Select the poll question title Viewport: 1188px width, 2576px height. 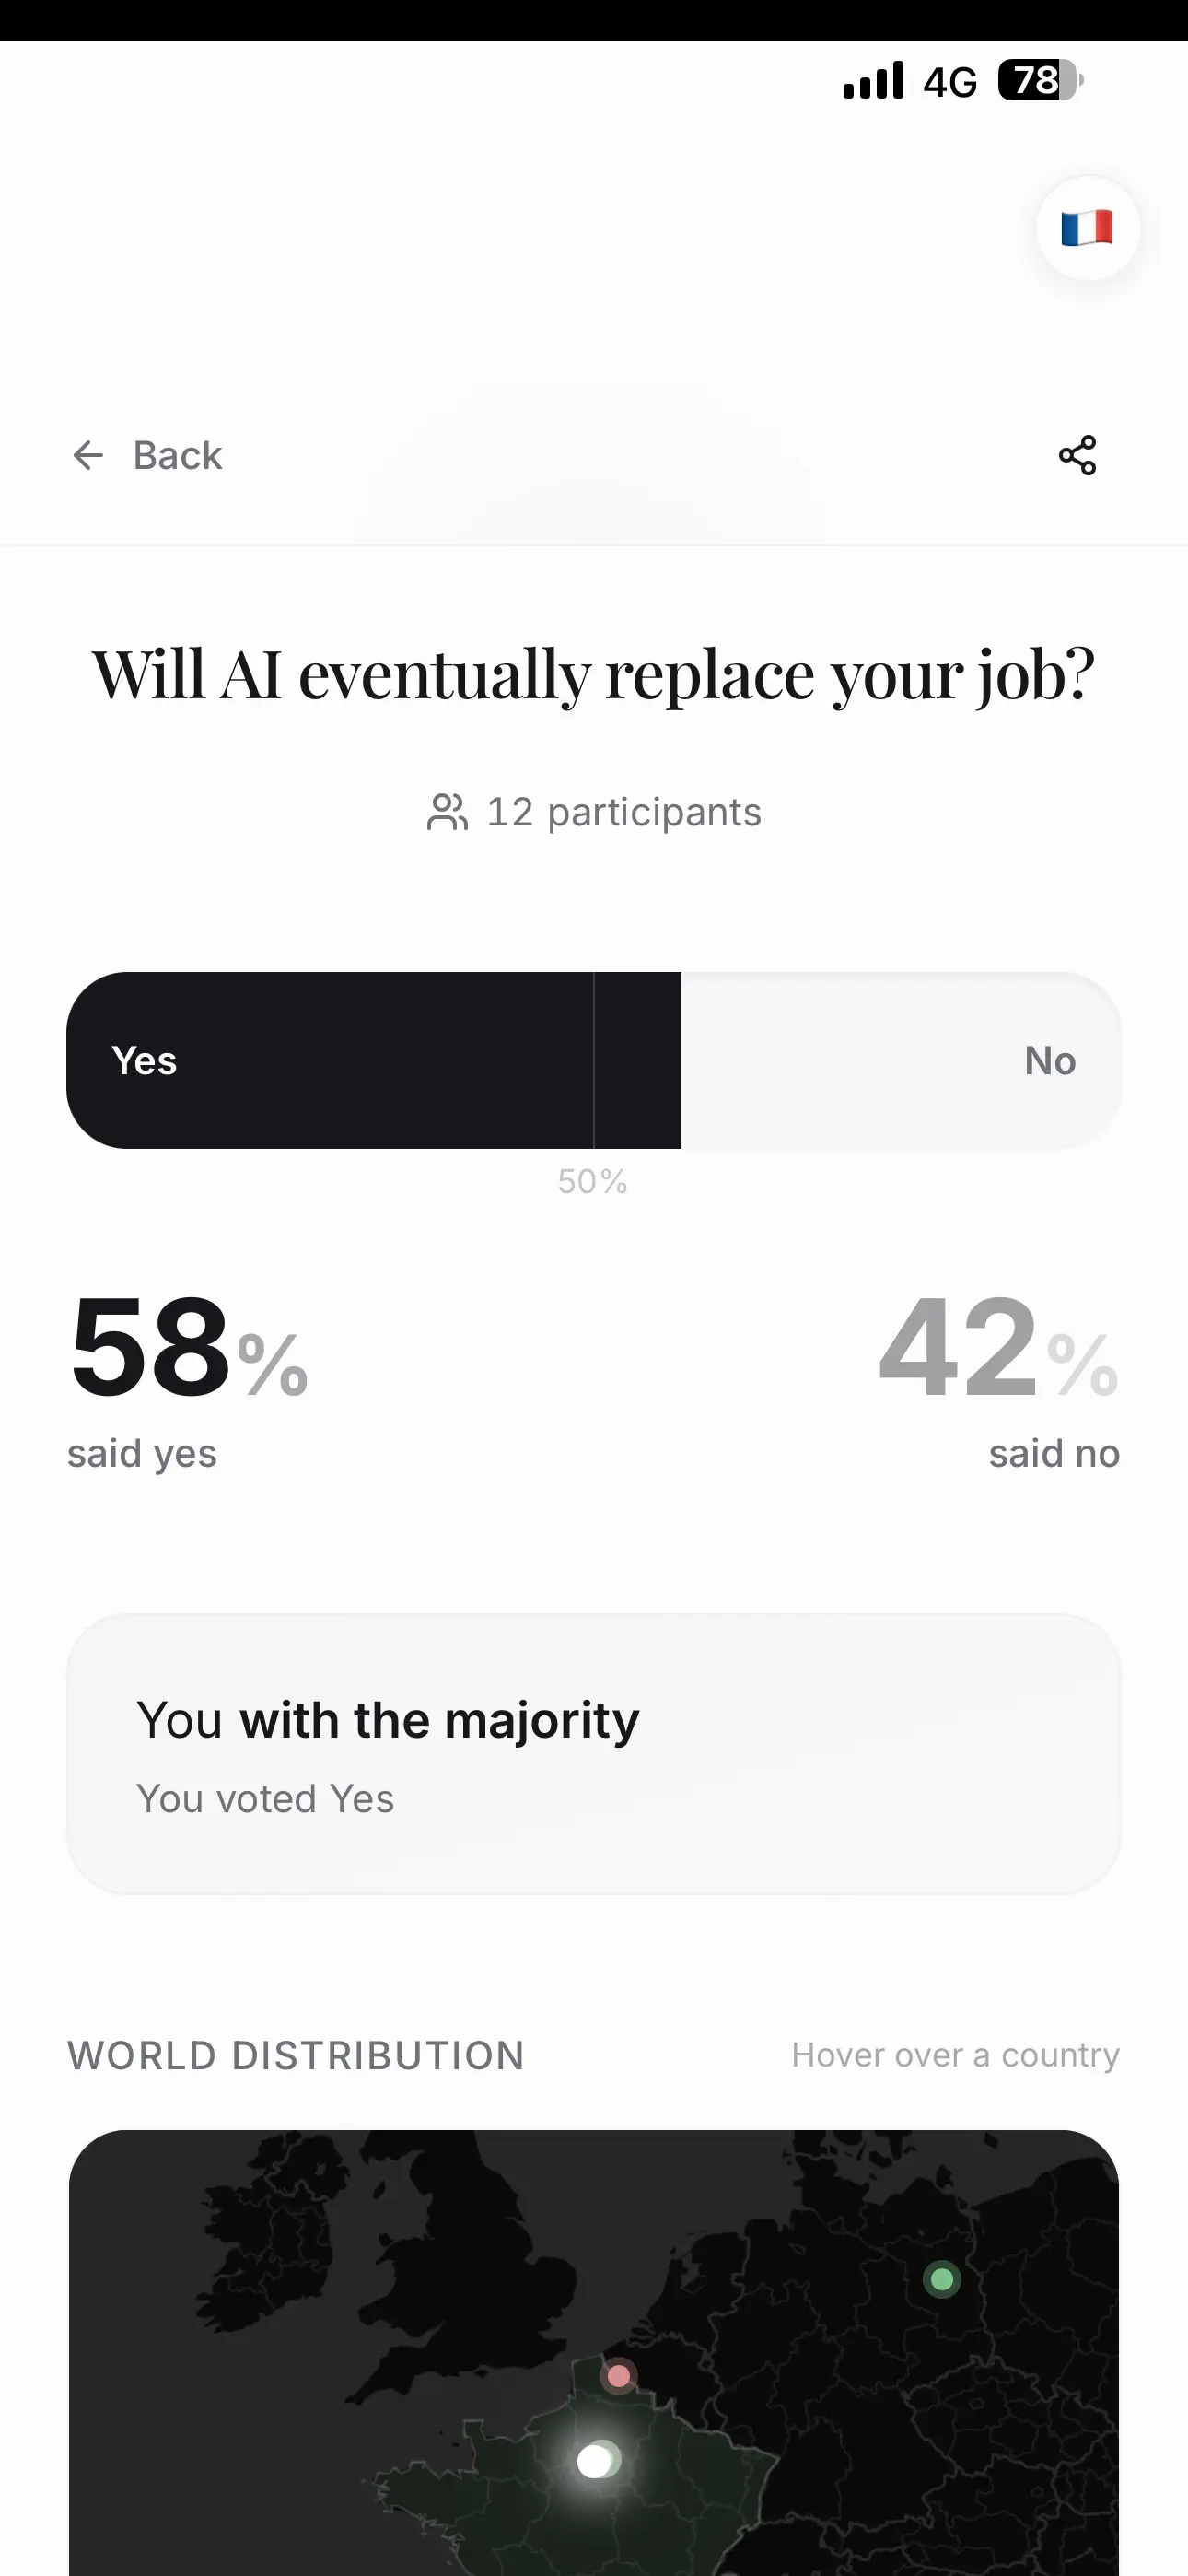(594, 676)
